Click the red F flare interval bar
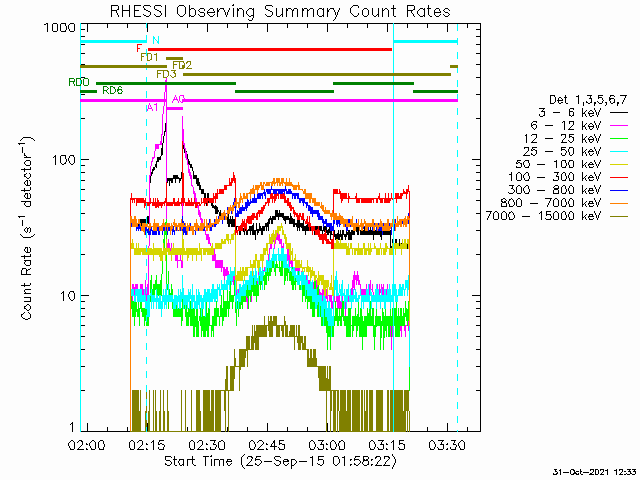This screenshot has width=640, height=480. click(x=270, y=49)
